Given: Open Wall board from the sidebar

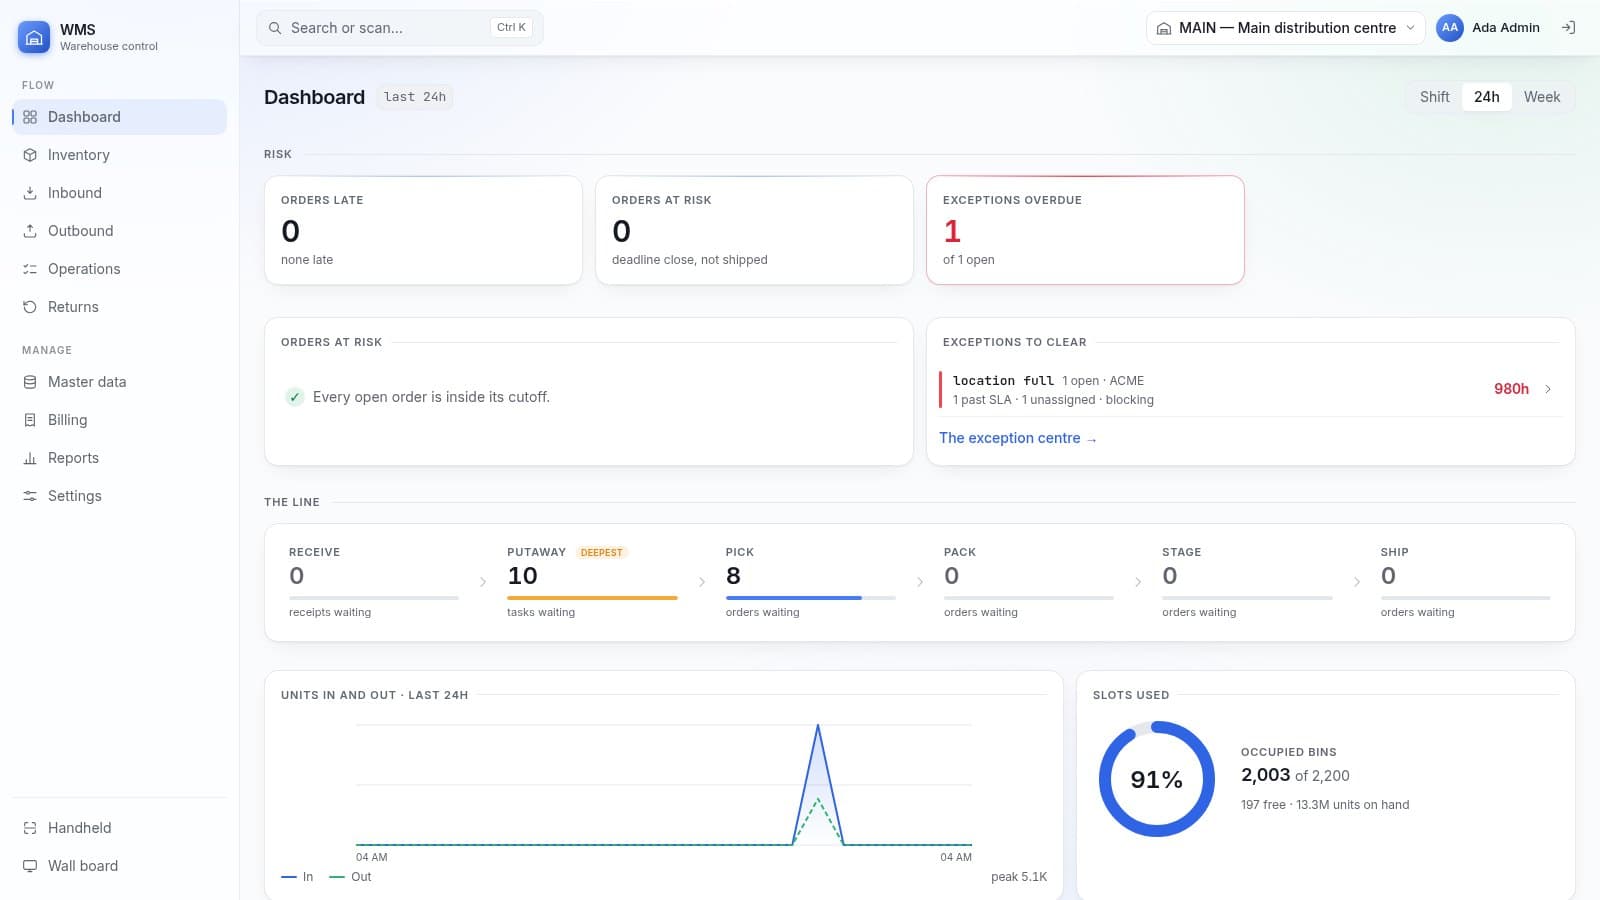Looking at the screenshot, I should [119, 866].
